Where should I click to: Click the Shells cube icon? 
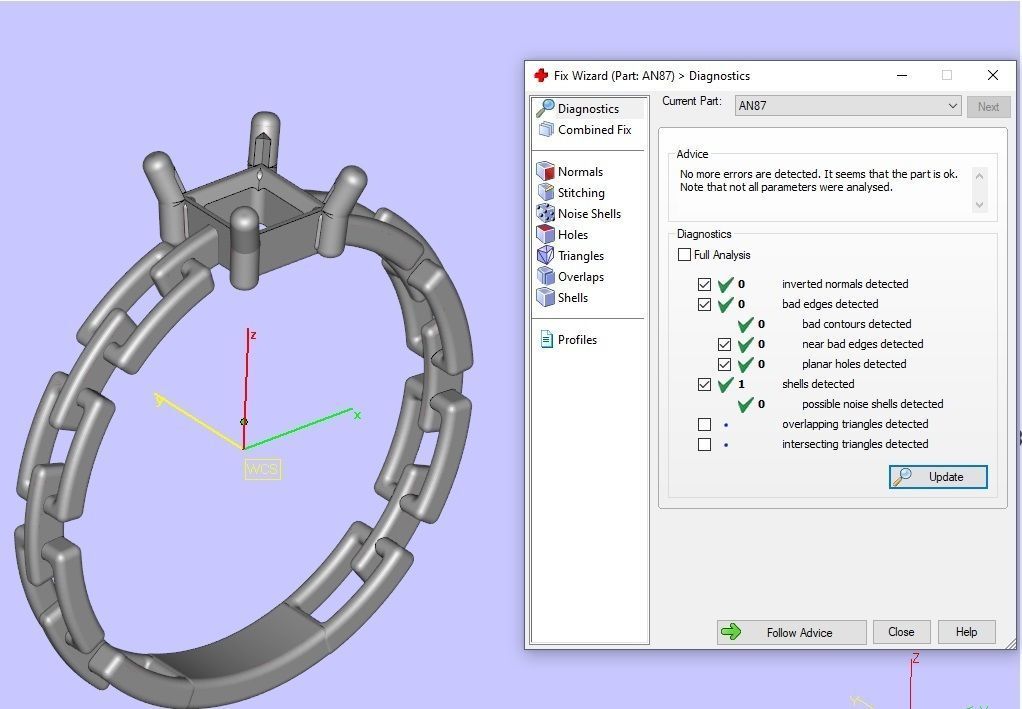pyautogui.click(x=545, y=297)
